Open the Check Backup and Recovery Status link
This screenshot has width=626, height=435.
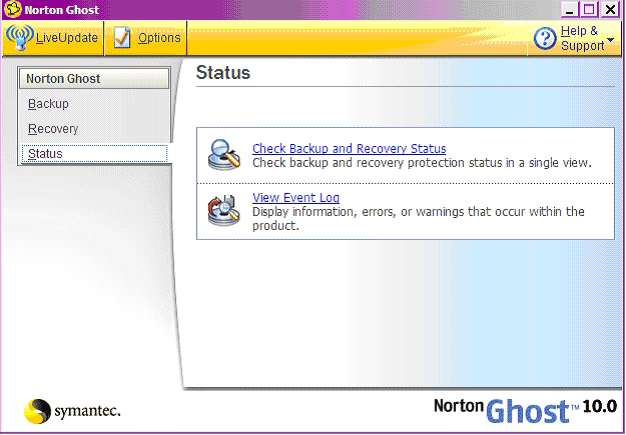(349, 148)
